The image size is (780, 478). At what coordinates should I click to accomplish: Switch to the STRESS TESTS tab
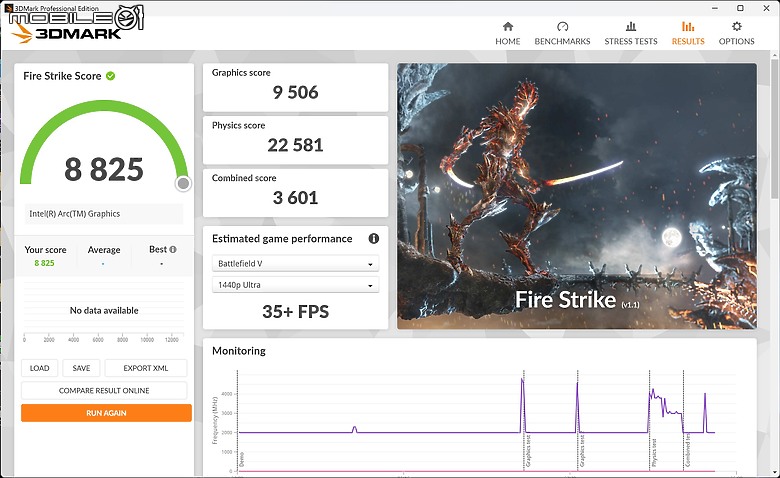631,33
